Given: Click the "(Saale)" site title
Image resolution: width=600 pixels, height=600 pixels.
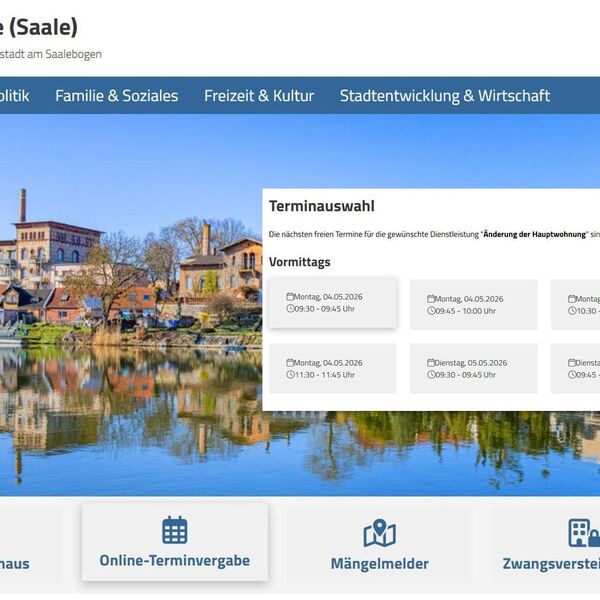Looking at the screenshot, I should click(43, 28).
